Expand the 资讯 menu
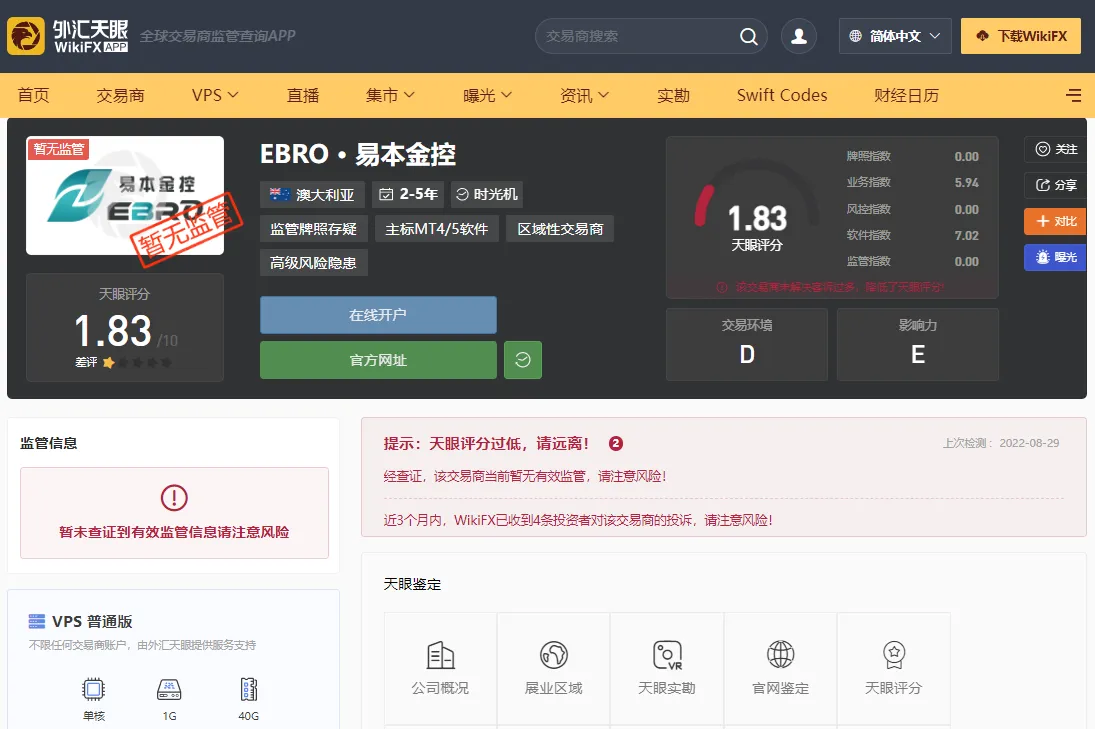The width and height of the screenshot is (1095, 729). pyautogui.click(x=584, y=95)
